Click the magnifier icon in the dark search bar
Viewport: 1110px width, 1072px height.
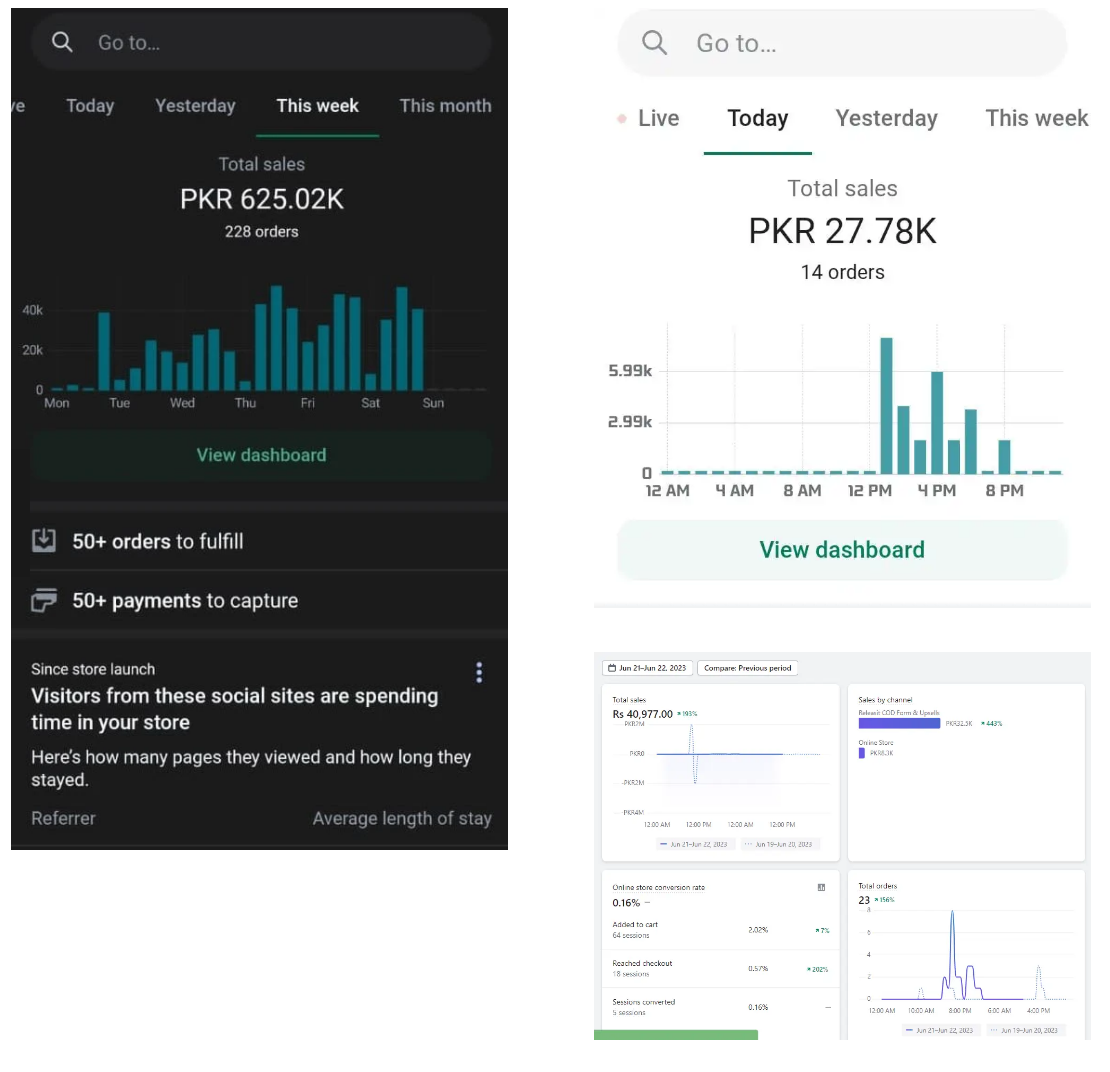tap(62, 42)
